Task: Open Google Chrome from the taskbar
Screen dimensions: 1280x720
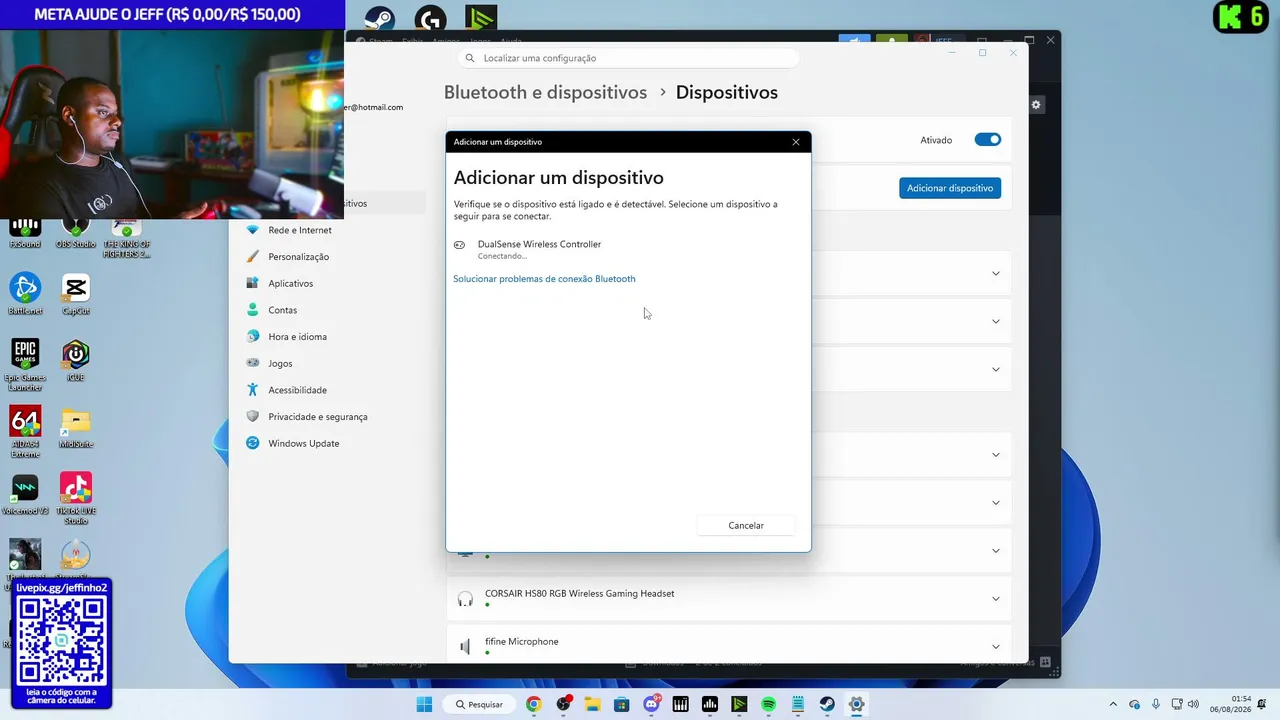Action: pyautogui.click(x=534, y=704)
